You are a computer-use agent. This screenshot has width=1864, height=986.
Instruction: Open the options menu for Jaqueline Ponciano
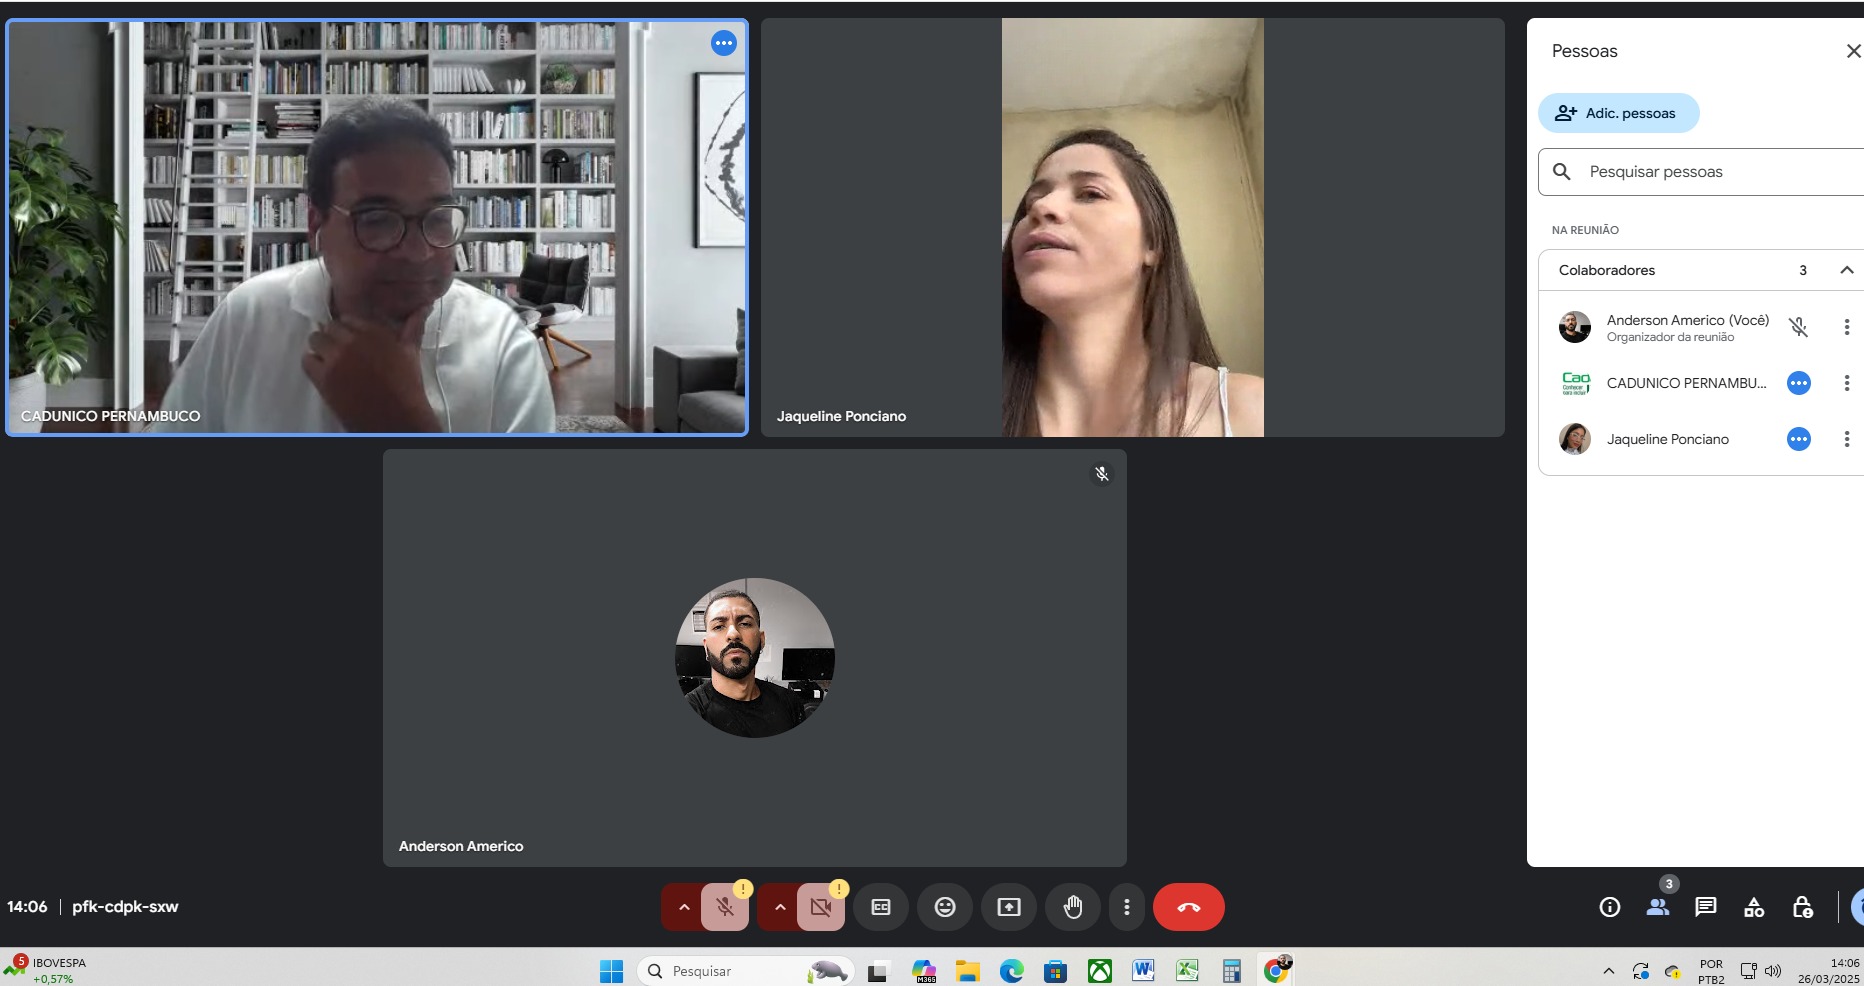pyautogui.click(x=1846, y=439)
